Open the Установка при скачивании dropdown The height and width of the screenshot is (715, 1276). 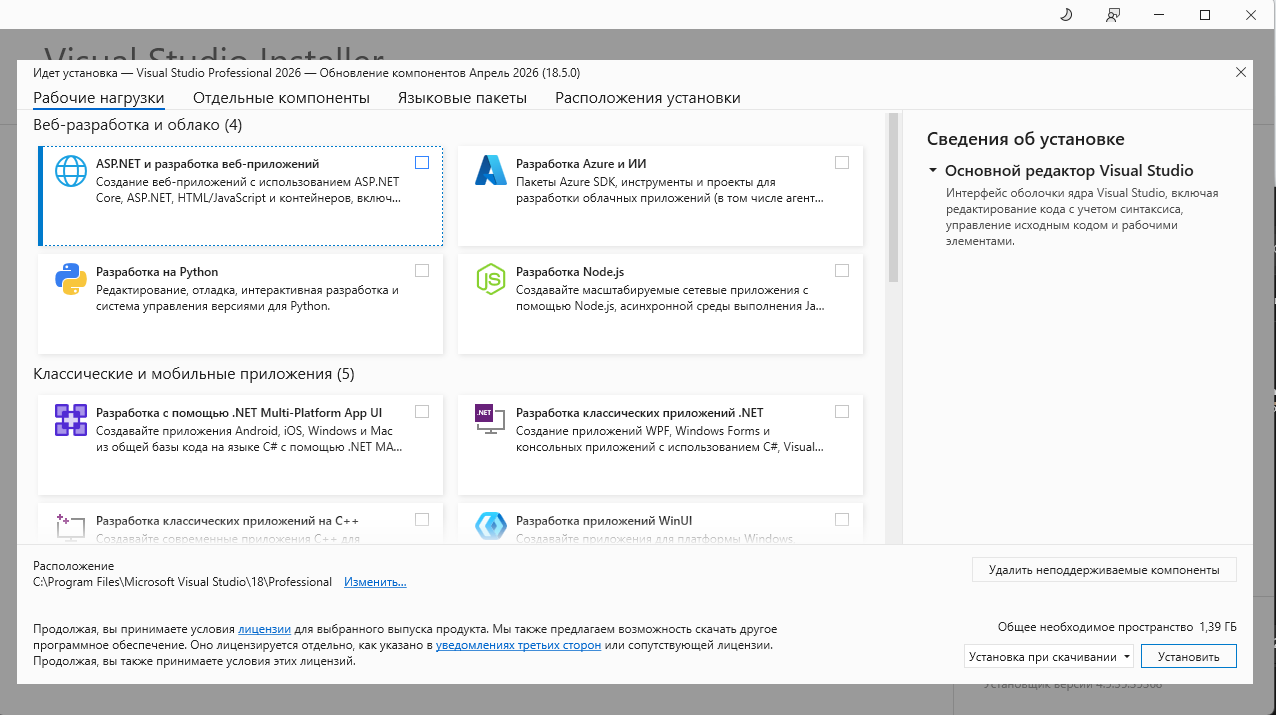pos(1049,657)
